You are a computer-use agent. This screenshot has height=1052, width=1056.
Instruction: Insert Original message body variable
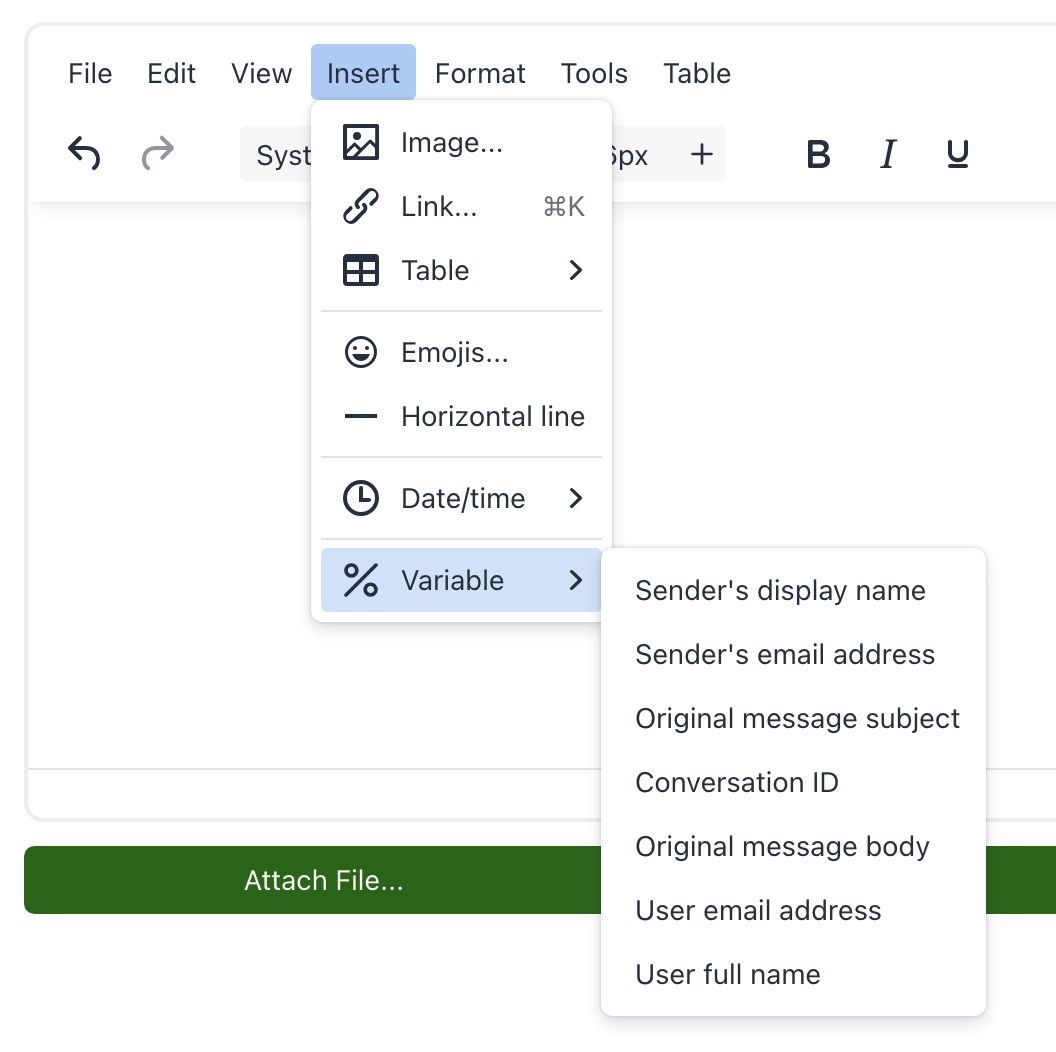(793, 846)
